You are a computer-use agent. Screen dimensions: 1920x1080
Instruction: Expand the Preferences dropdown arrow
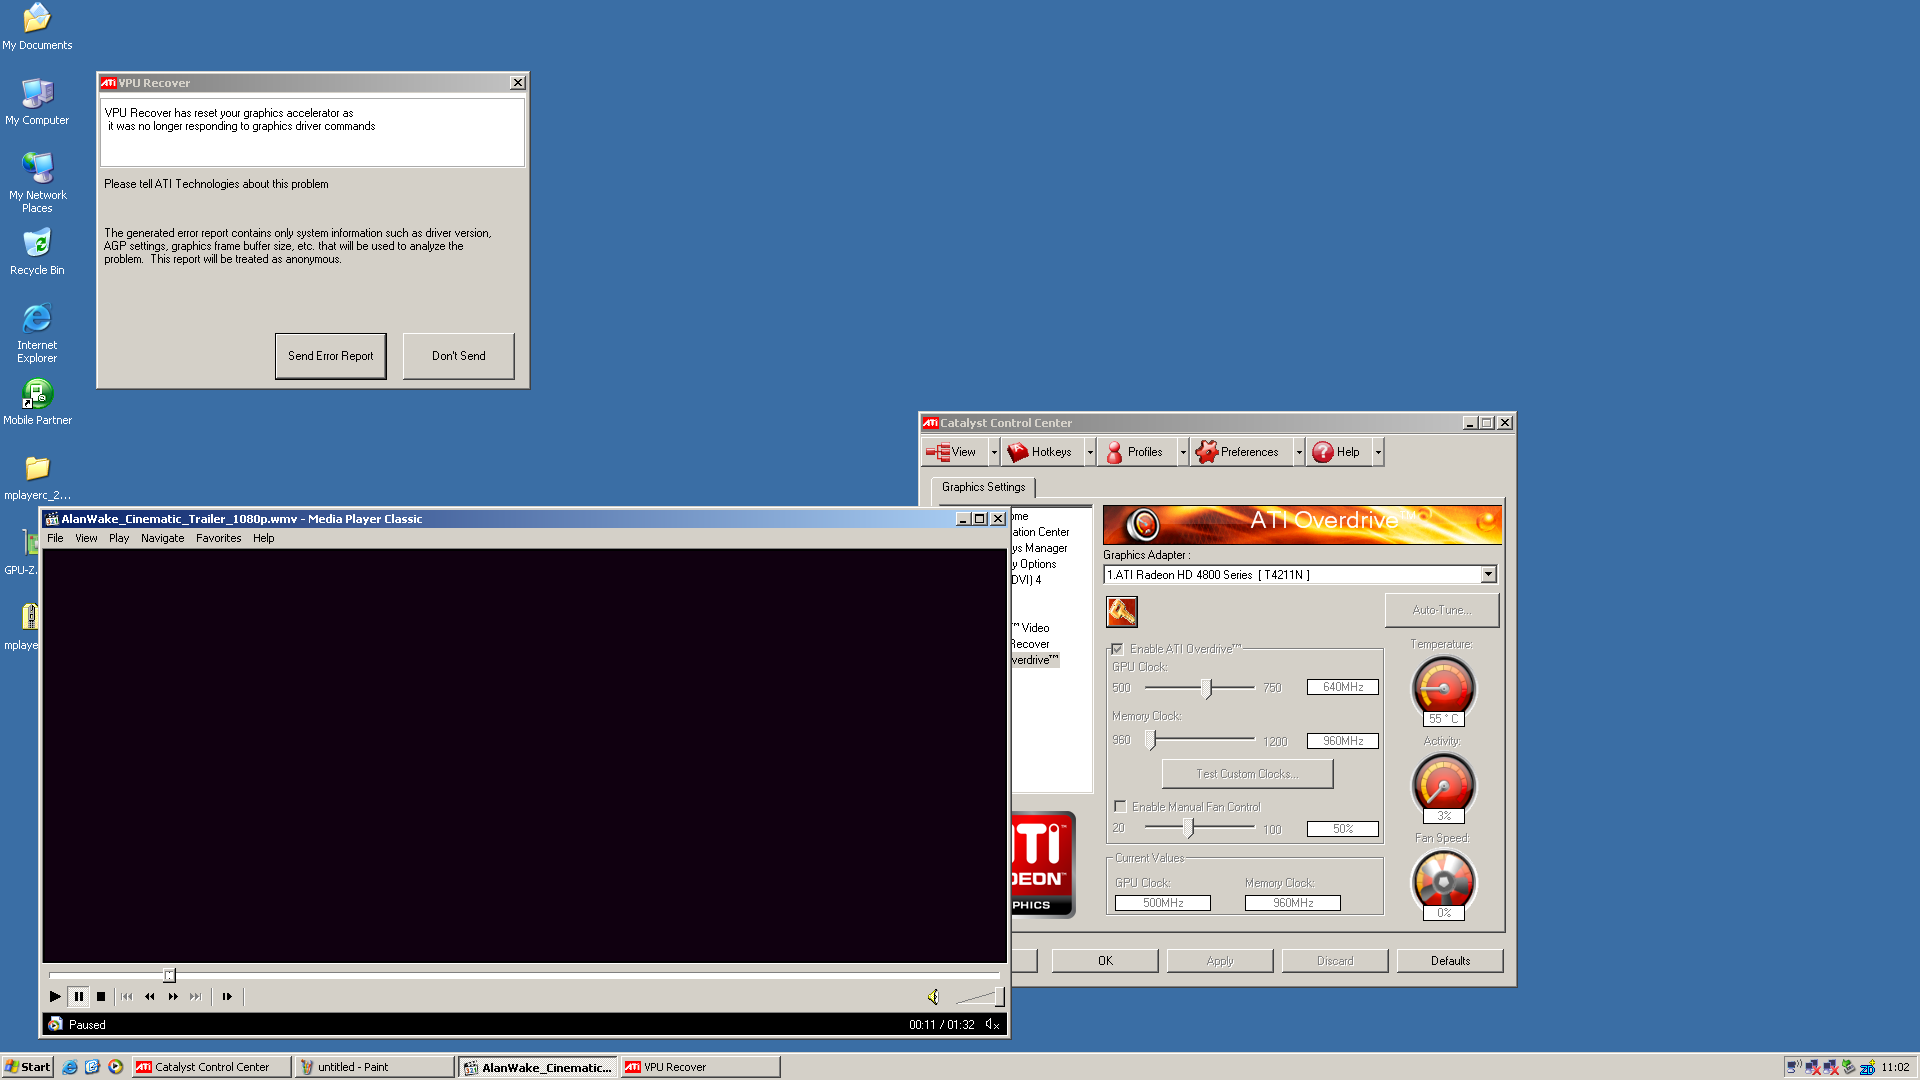click(1299, 452)
